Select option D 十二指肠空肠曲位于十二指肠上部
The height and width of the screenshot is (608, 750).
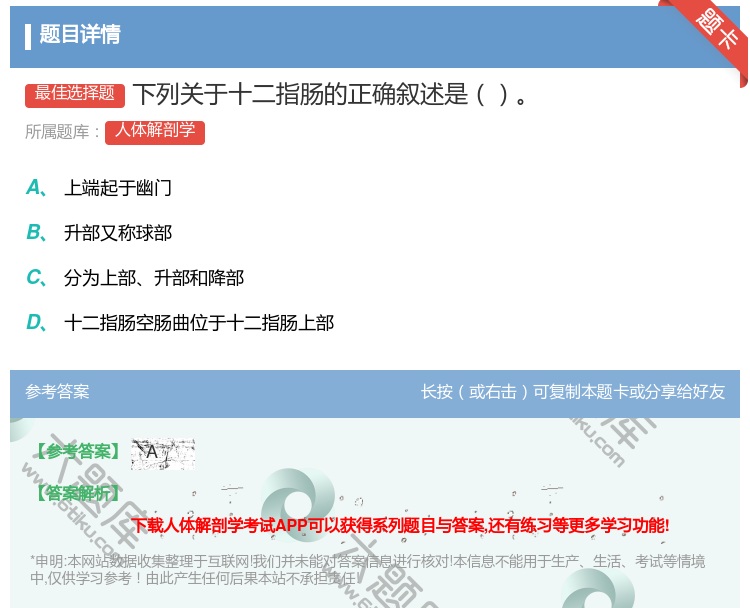click(x=180, y=323)
